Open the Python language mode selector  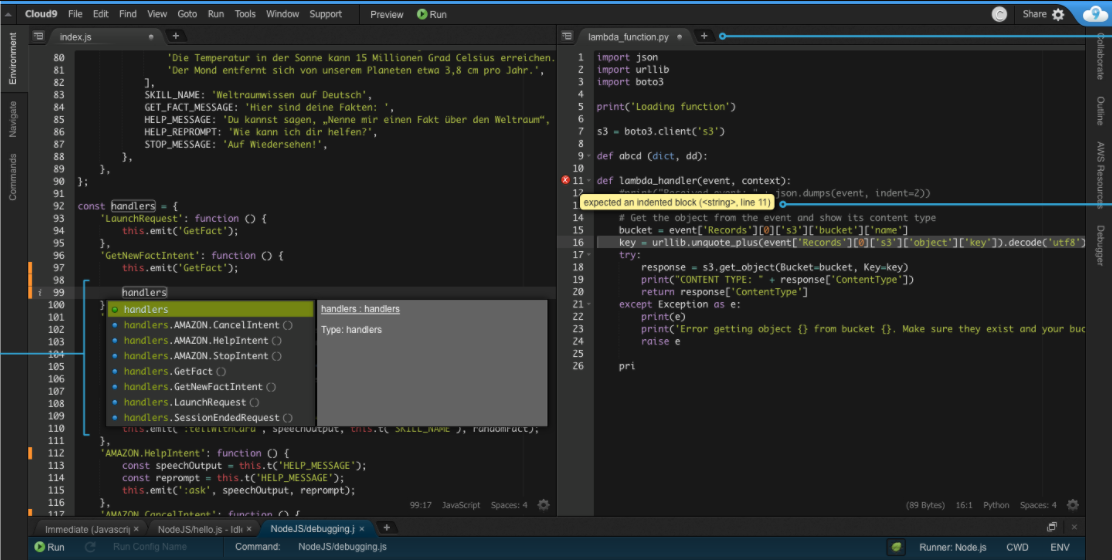(996, 505)
